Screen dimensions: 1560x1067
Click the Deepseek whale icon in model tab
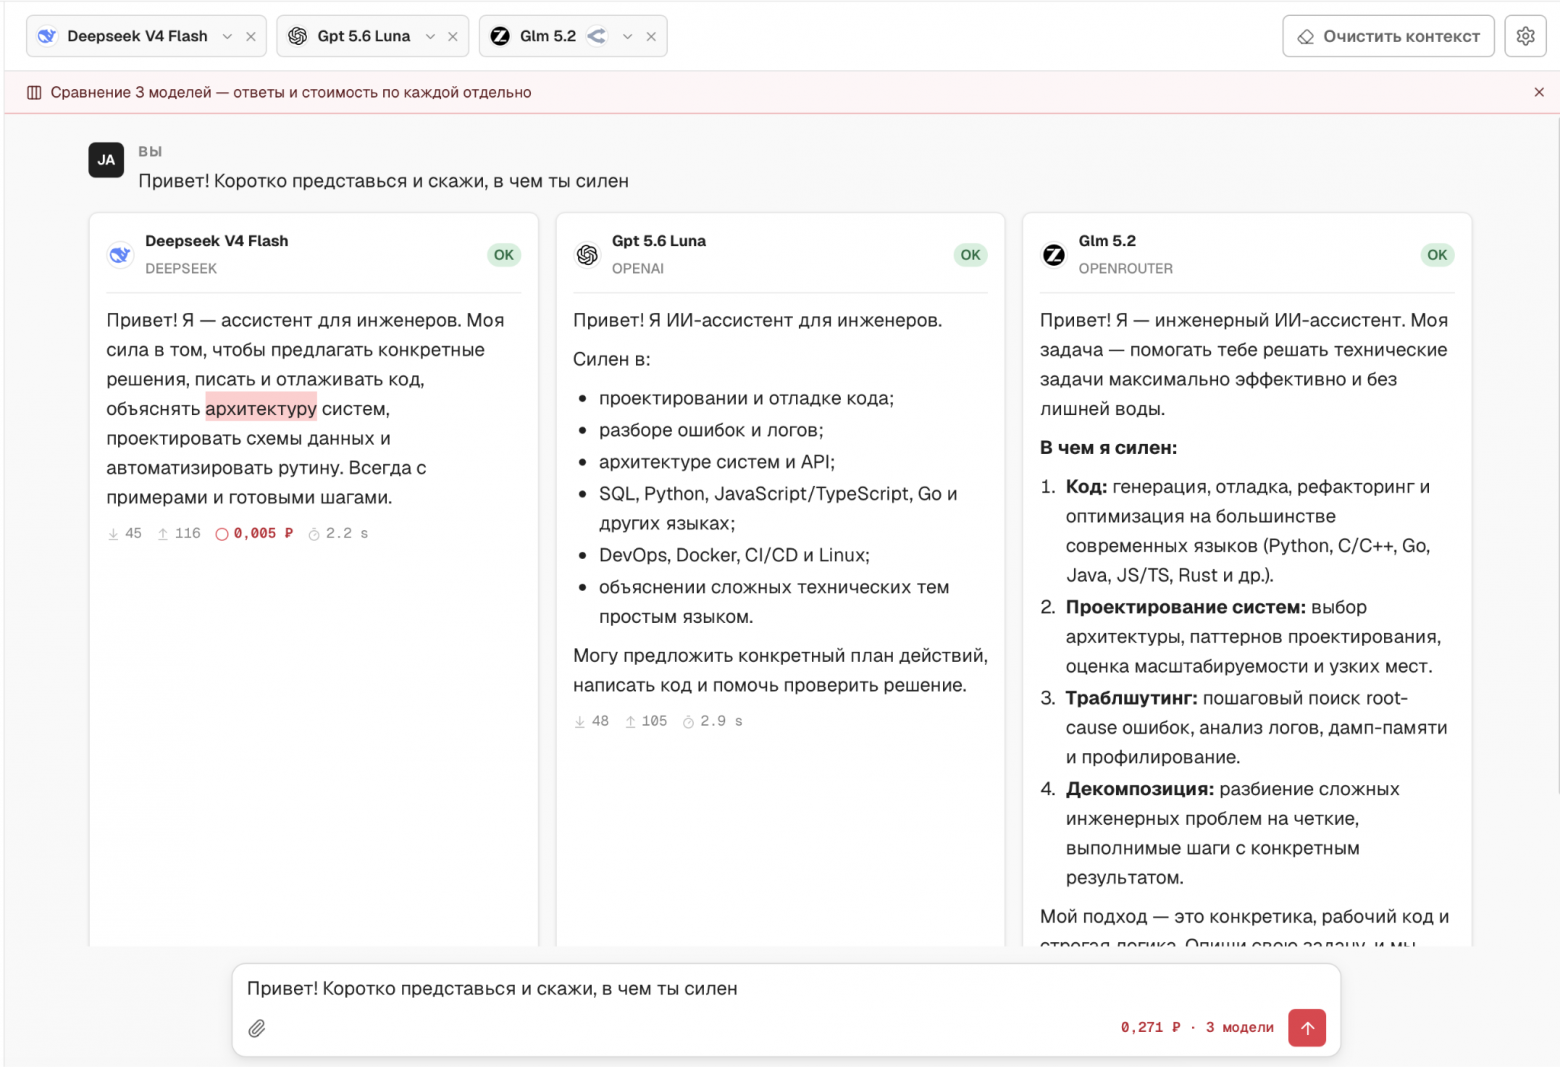(x=47, y=36)
